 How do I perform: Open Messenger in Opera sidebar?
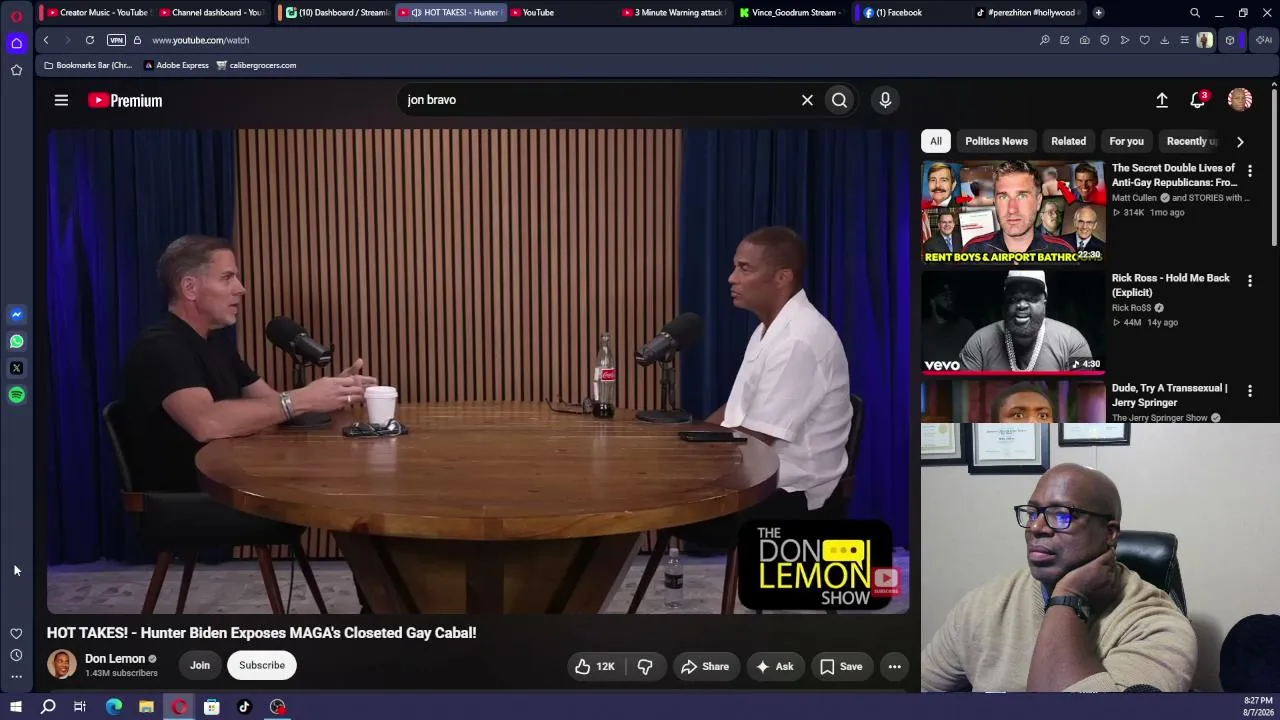point(16,315)
